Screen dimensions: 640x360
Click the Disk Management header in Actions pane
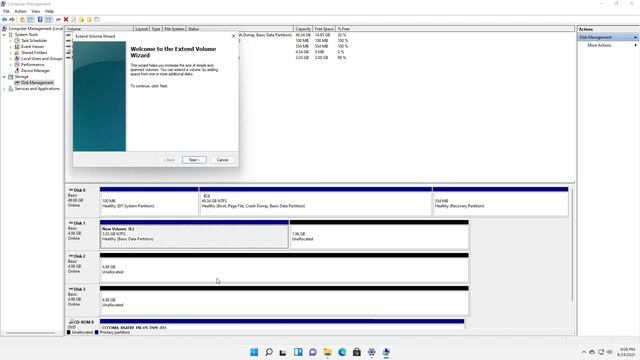point(608,37)
